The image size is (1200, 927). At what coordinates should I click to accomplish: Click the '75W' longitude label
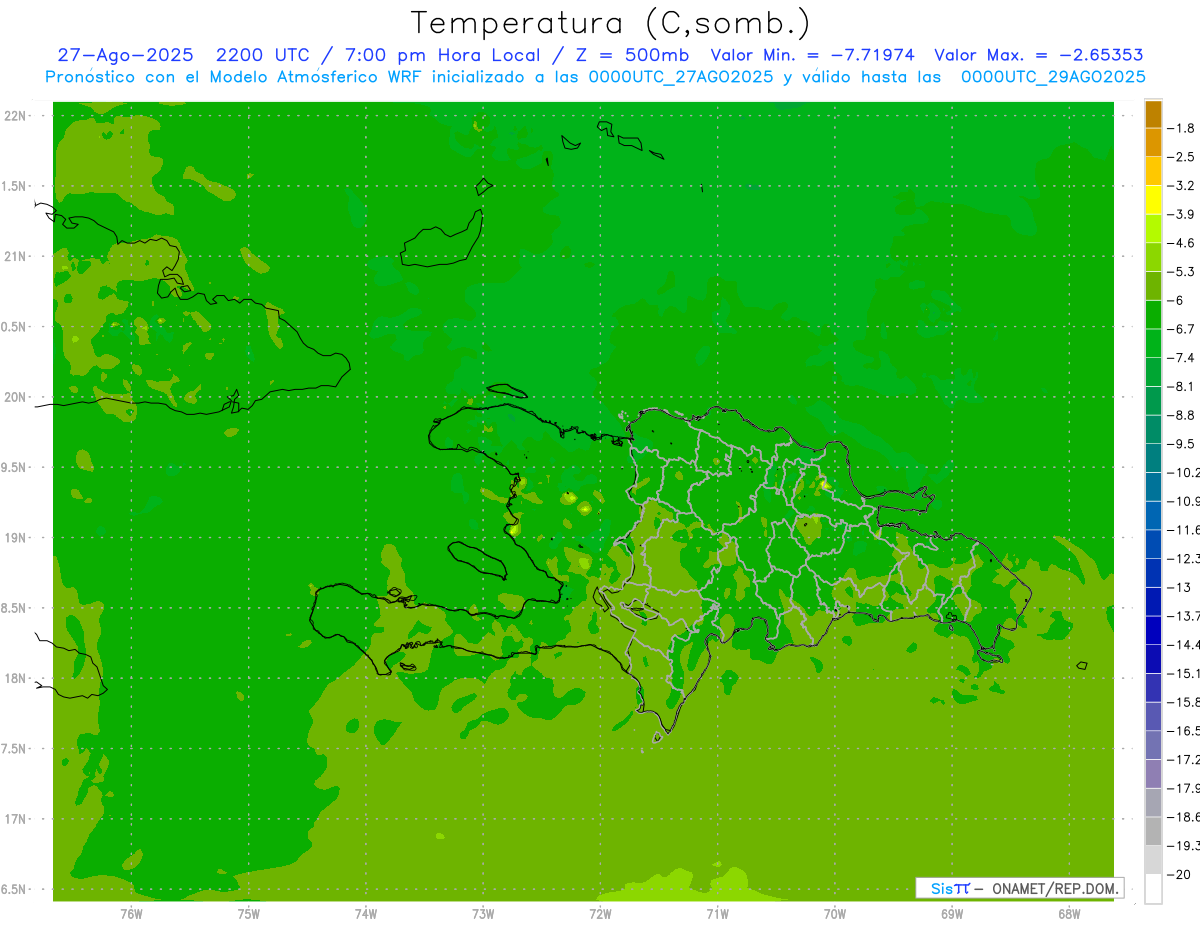tap(248, 913)
